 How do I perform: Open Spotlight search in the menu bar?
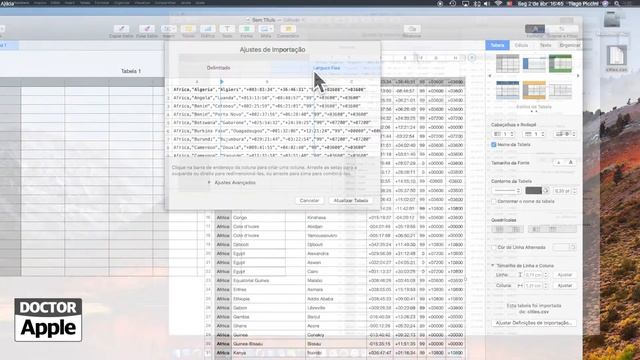click(x=617, y=4)
